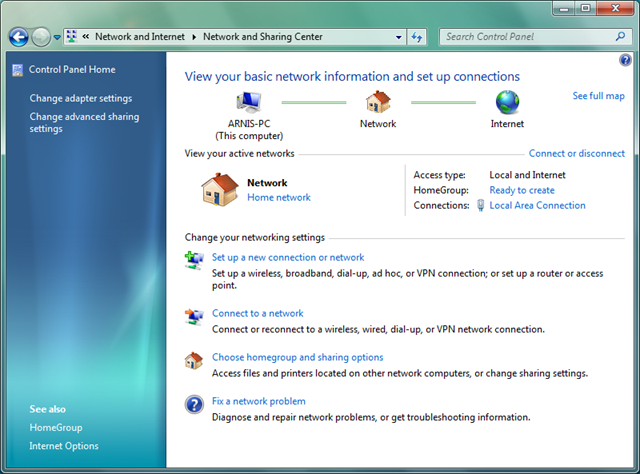Click the ARNIS-PC computer icon
This screenshot has height=474, width=640.
tap(249, 102)
